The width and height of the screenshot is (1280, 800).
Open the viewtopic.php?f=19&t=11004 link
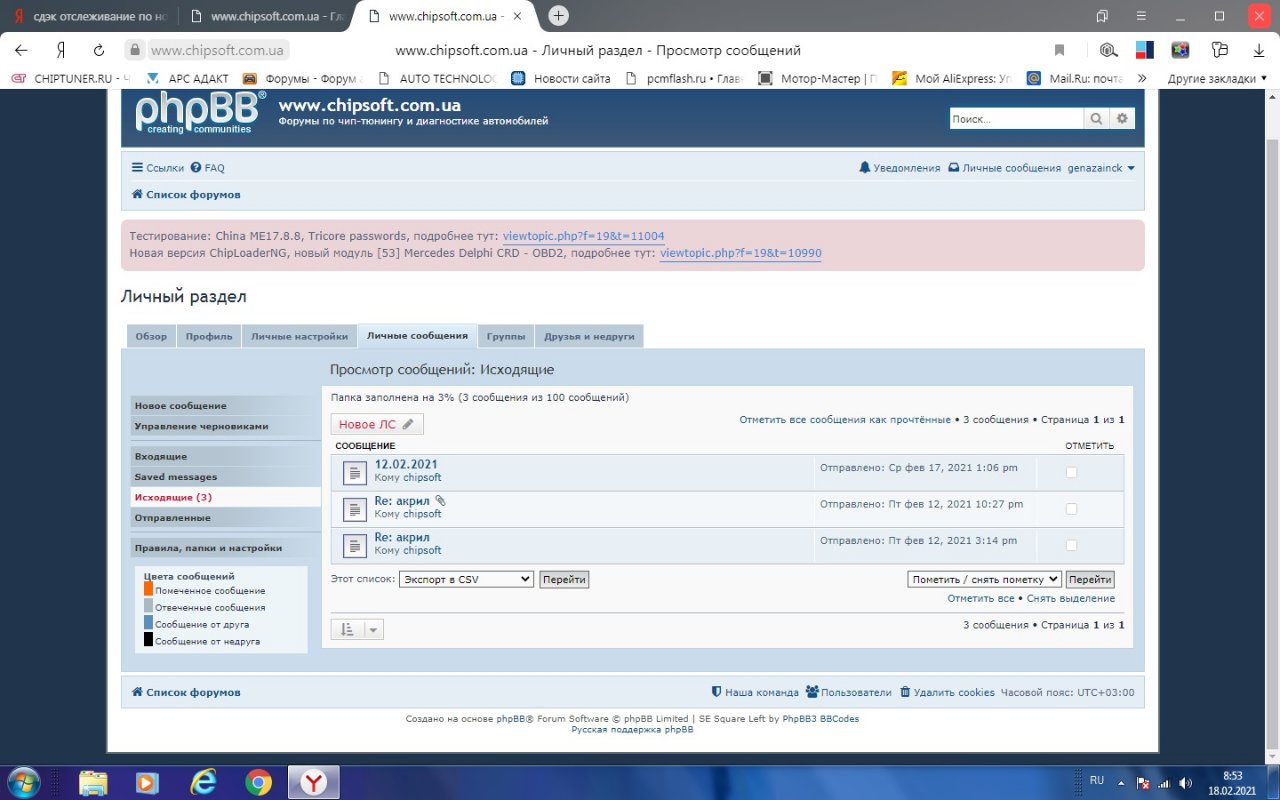click(583, 236)
